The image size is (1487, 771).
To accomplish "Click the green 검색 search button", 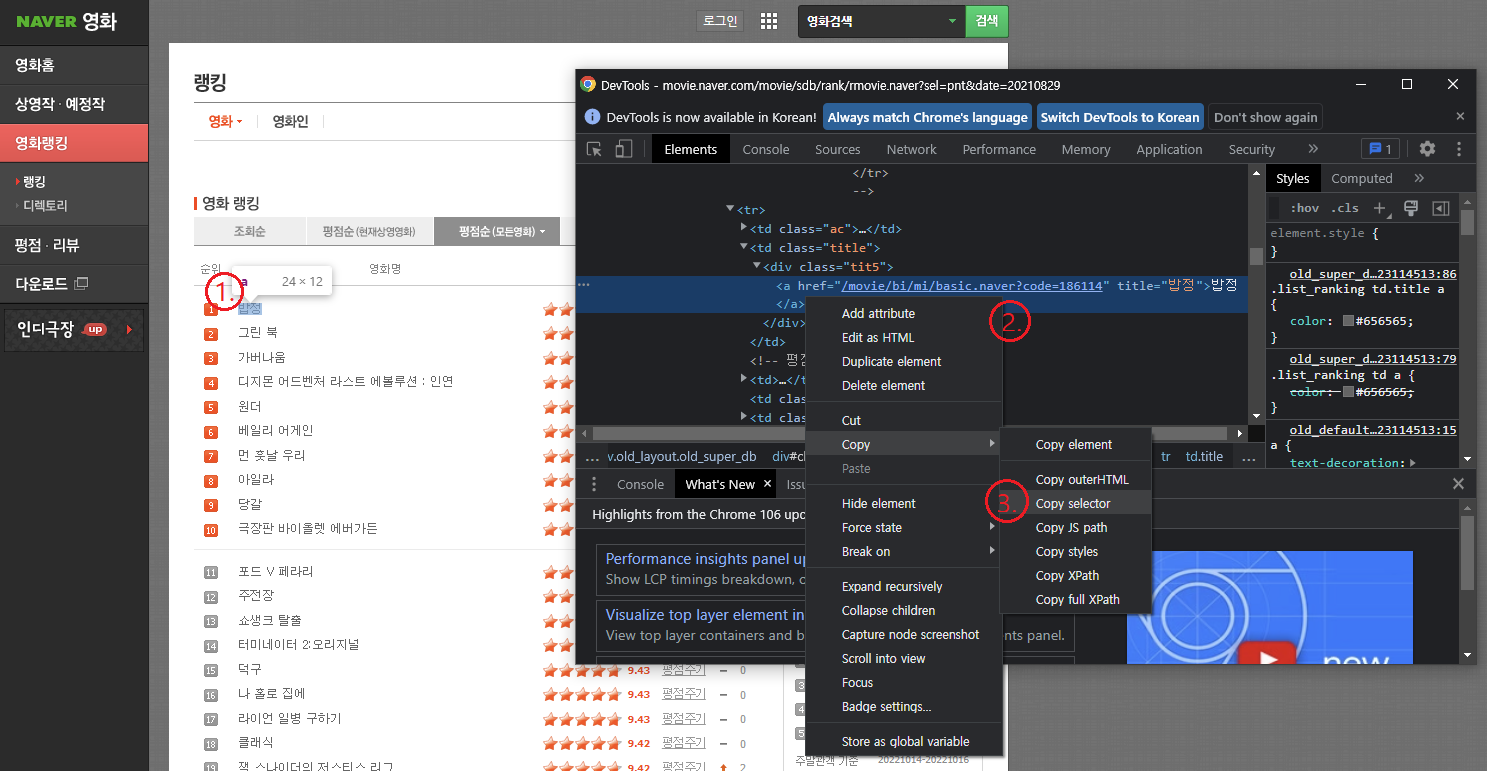I will [x=987, y=21].
